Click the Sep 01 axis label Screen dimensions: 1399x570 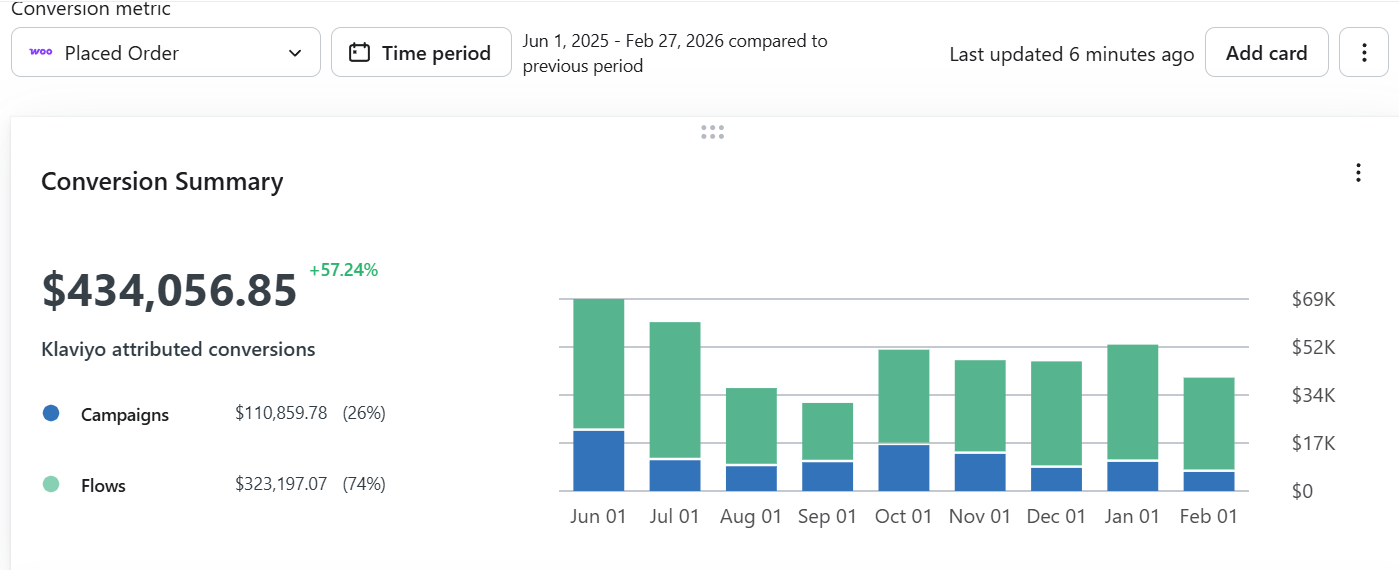pos(828,517)
